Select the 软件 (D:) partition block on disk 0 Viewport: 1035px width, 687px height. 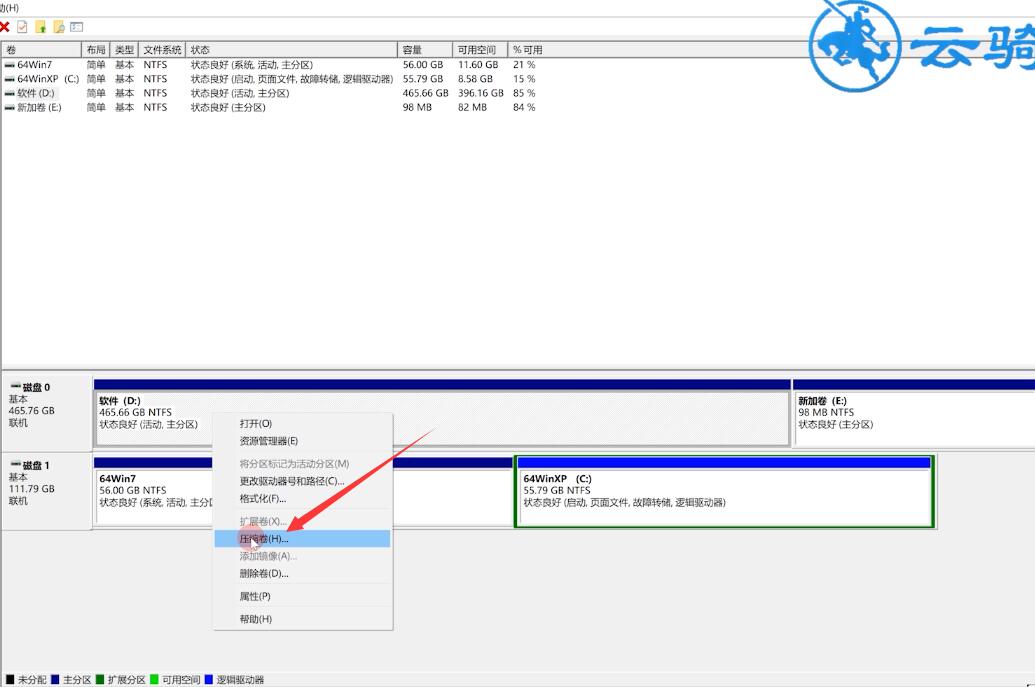tap(442, 412)
